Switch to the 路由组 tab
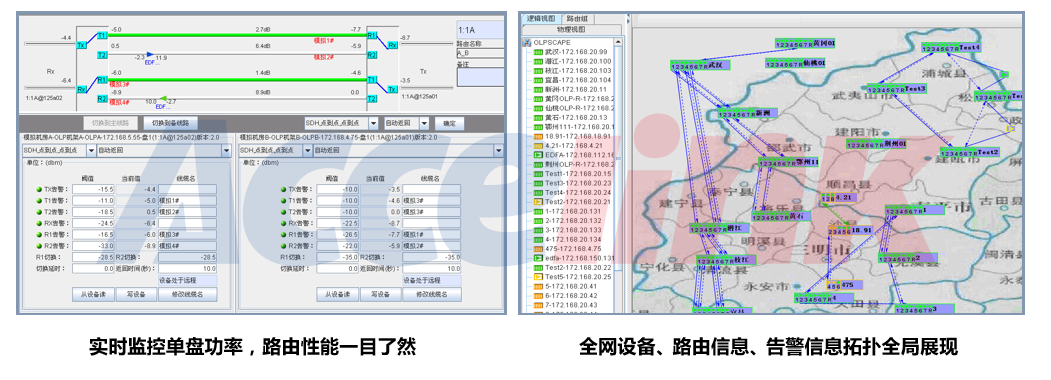 (577, 19)
